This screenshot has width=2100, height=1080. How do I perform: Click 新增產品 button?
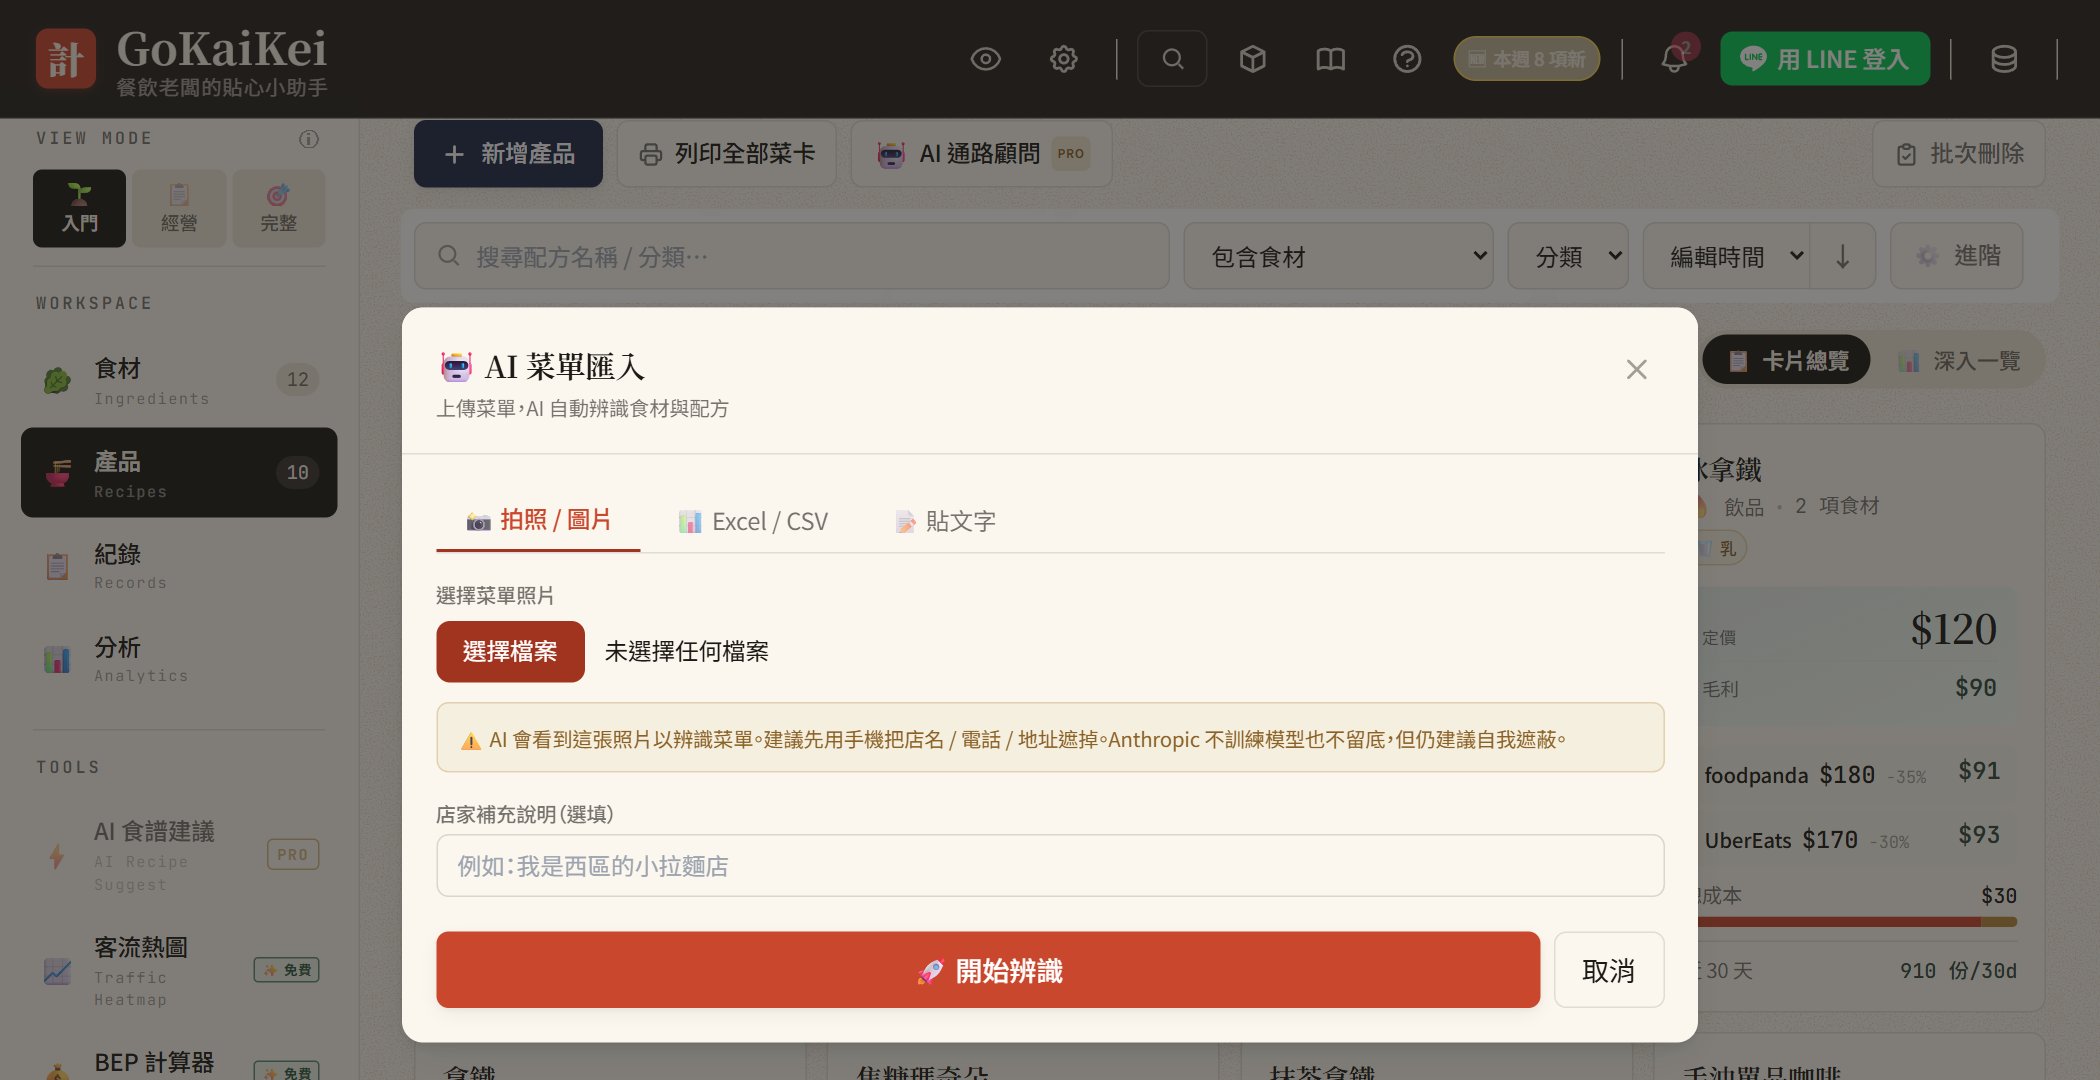pos(508,153)
